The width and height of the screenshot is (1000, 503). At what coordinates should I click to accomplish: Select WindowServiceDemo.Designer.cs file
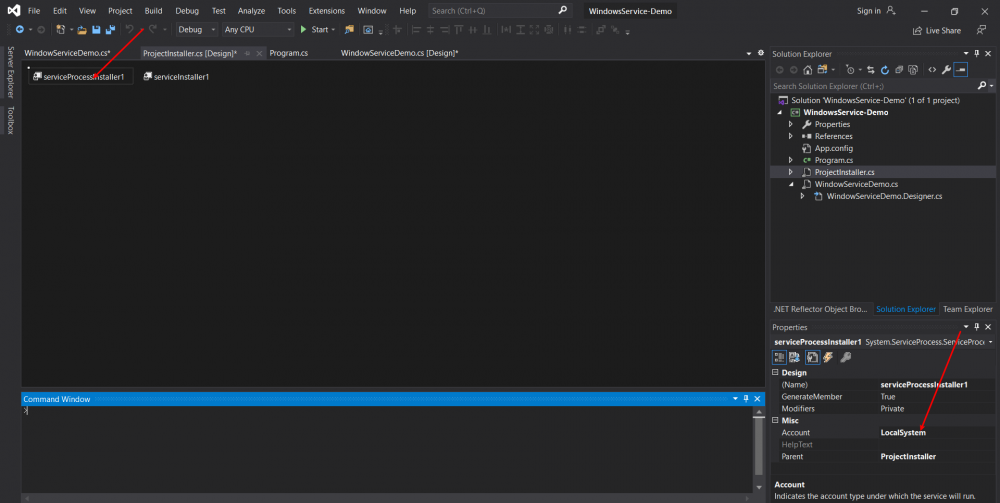[x=884, y=196]
